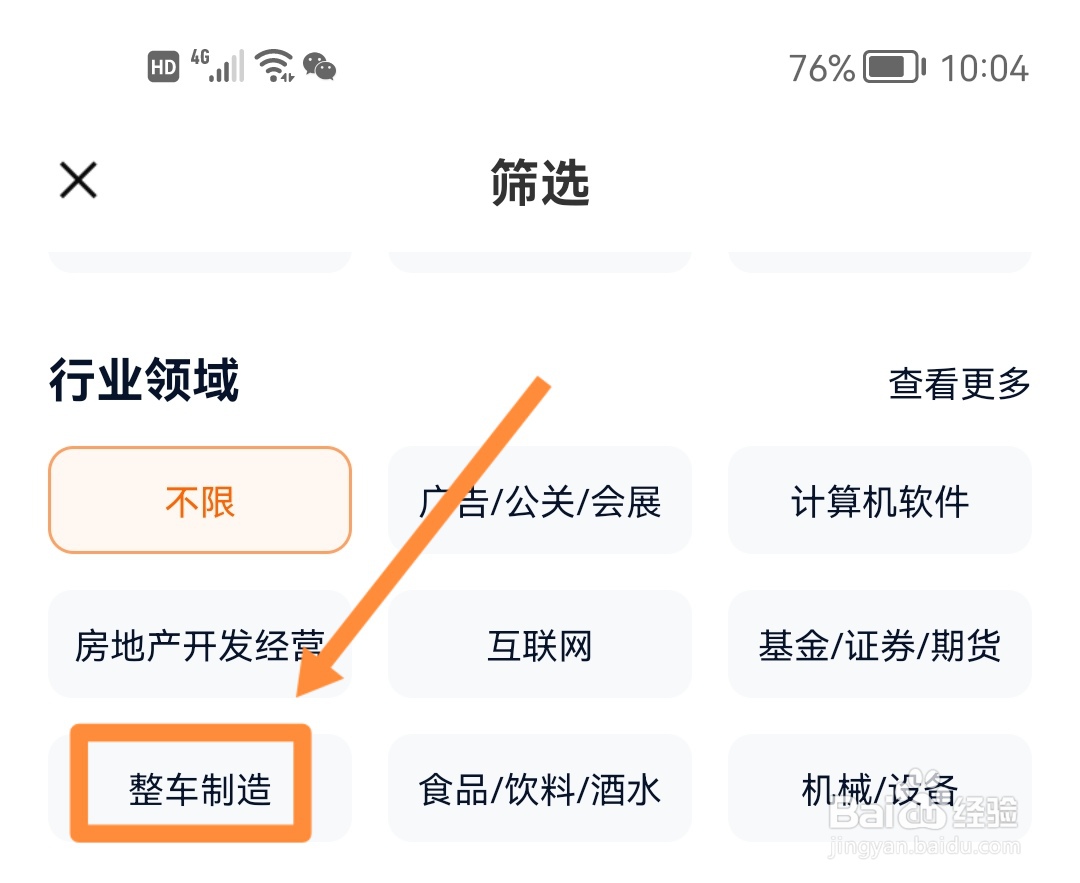The height and width of the screenshot is (883, 1080).
Task: Close the filter screen with X
Action: tap(78, 181)
